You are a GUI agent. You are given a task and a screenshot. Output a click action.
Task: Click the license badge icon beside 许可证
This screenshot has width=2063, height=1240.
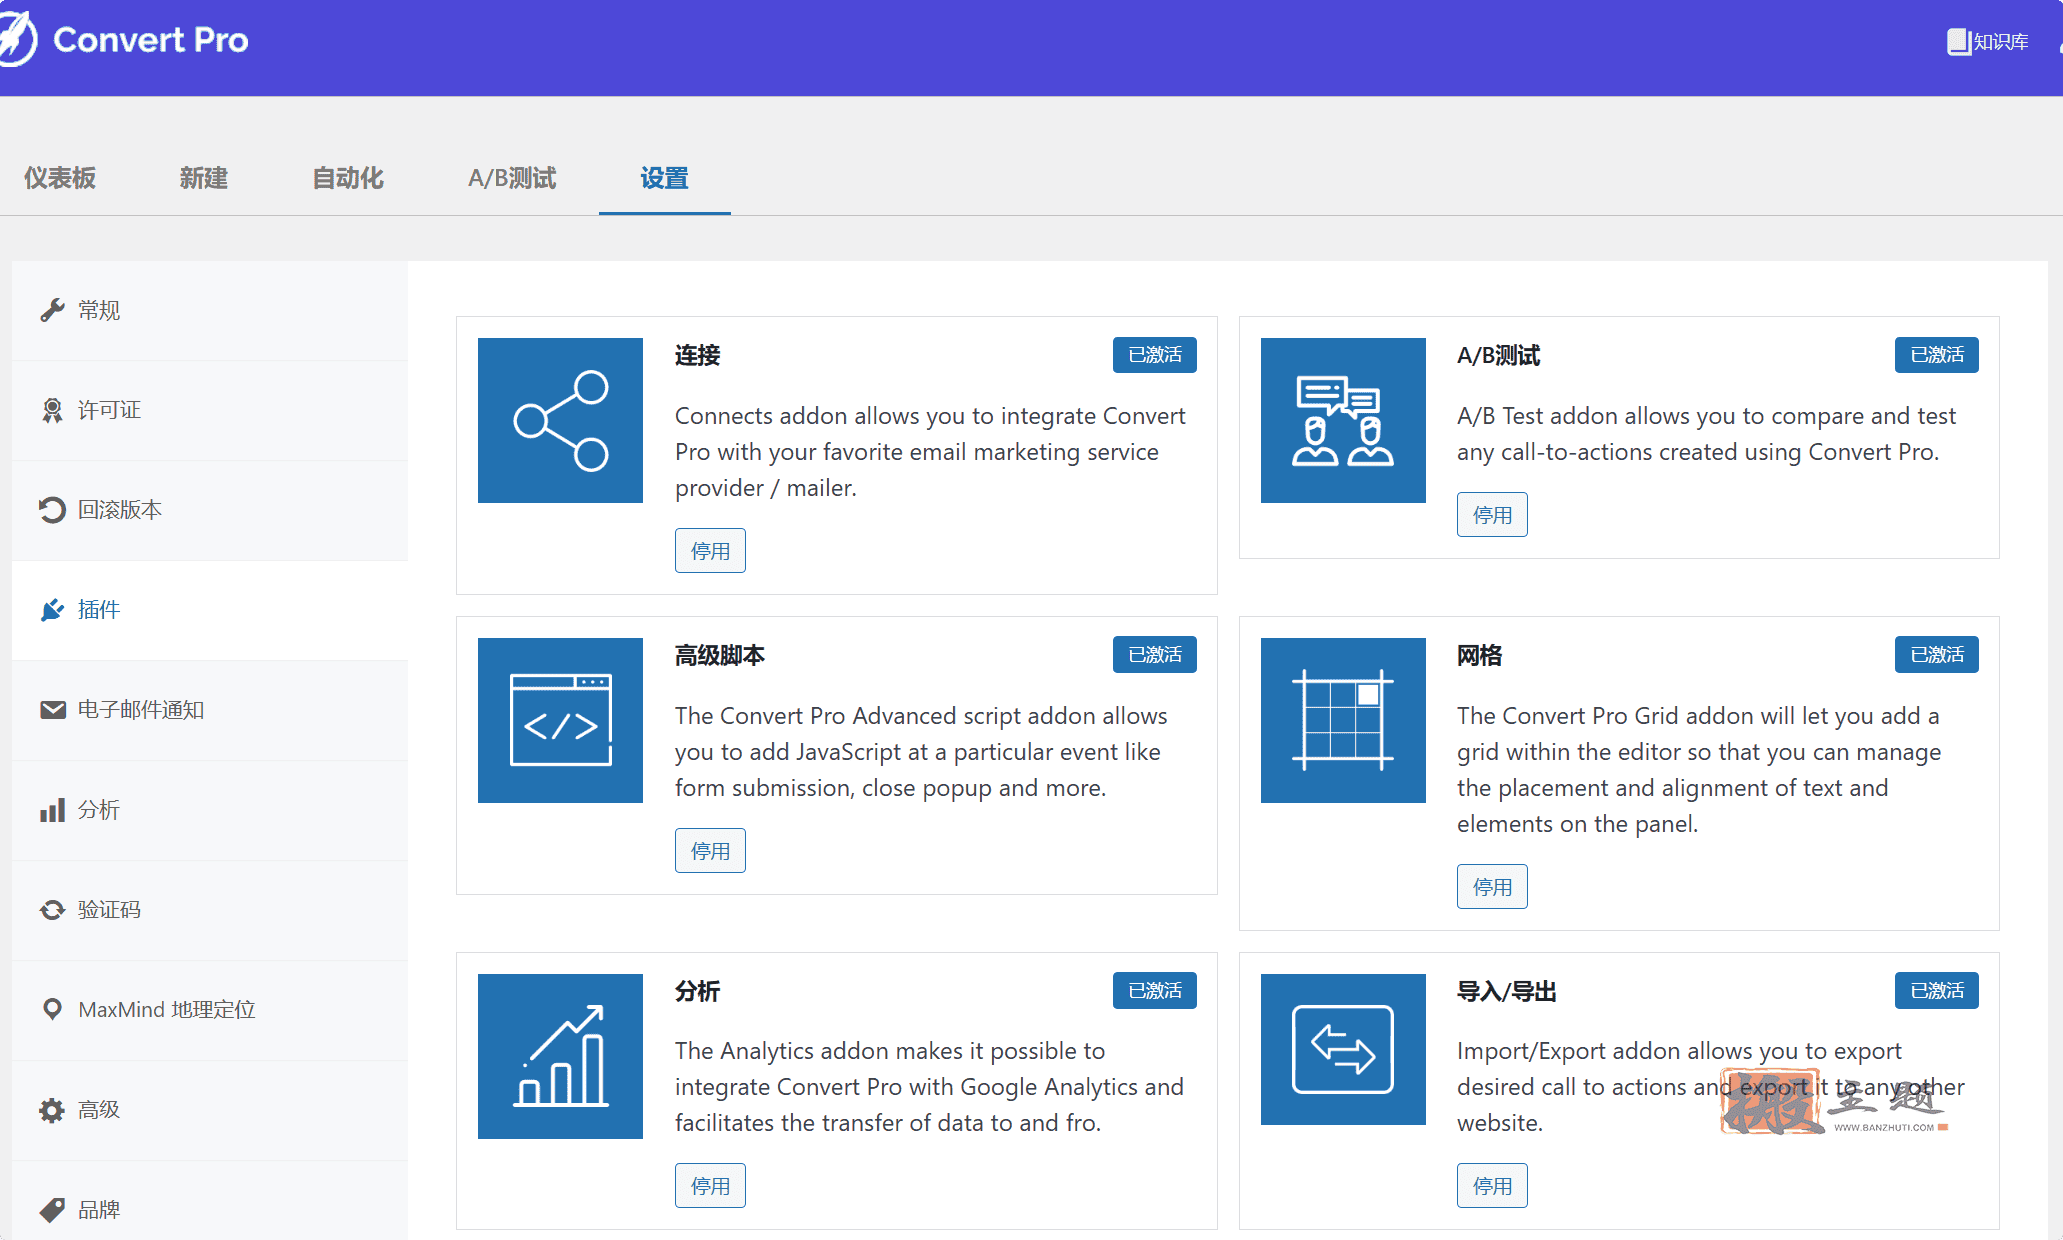52,410
